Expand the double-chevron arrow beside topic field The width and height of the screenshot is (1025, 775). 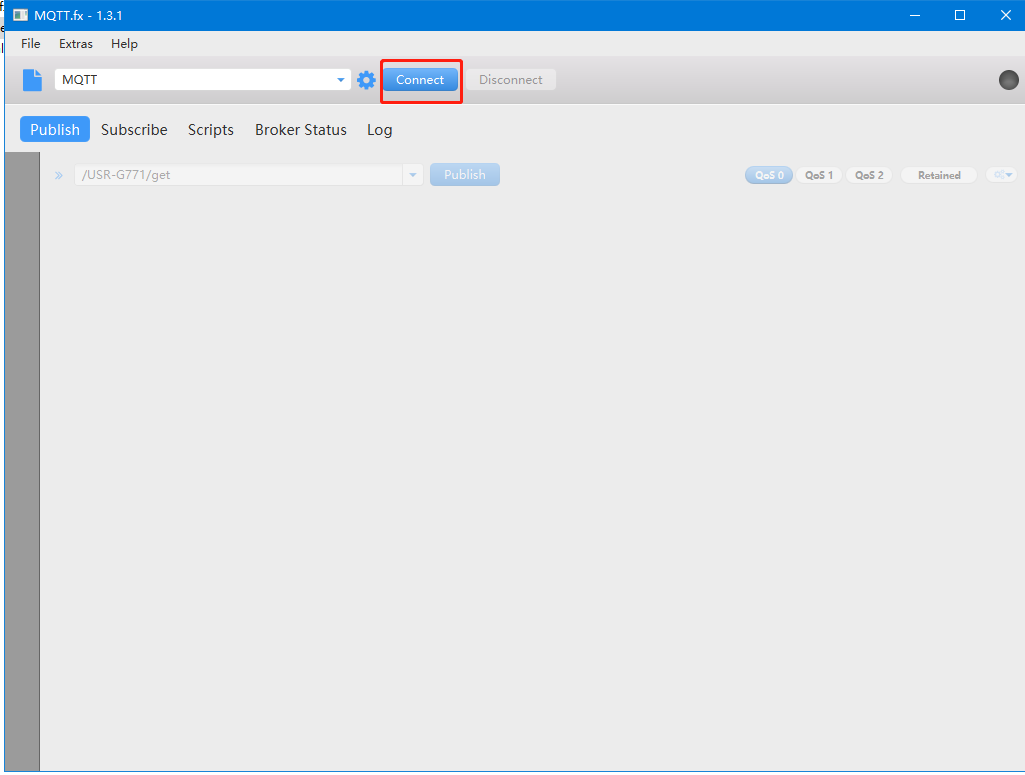[59, 175]
